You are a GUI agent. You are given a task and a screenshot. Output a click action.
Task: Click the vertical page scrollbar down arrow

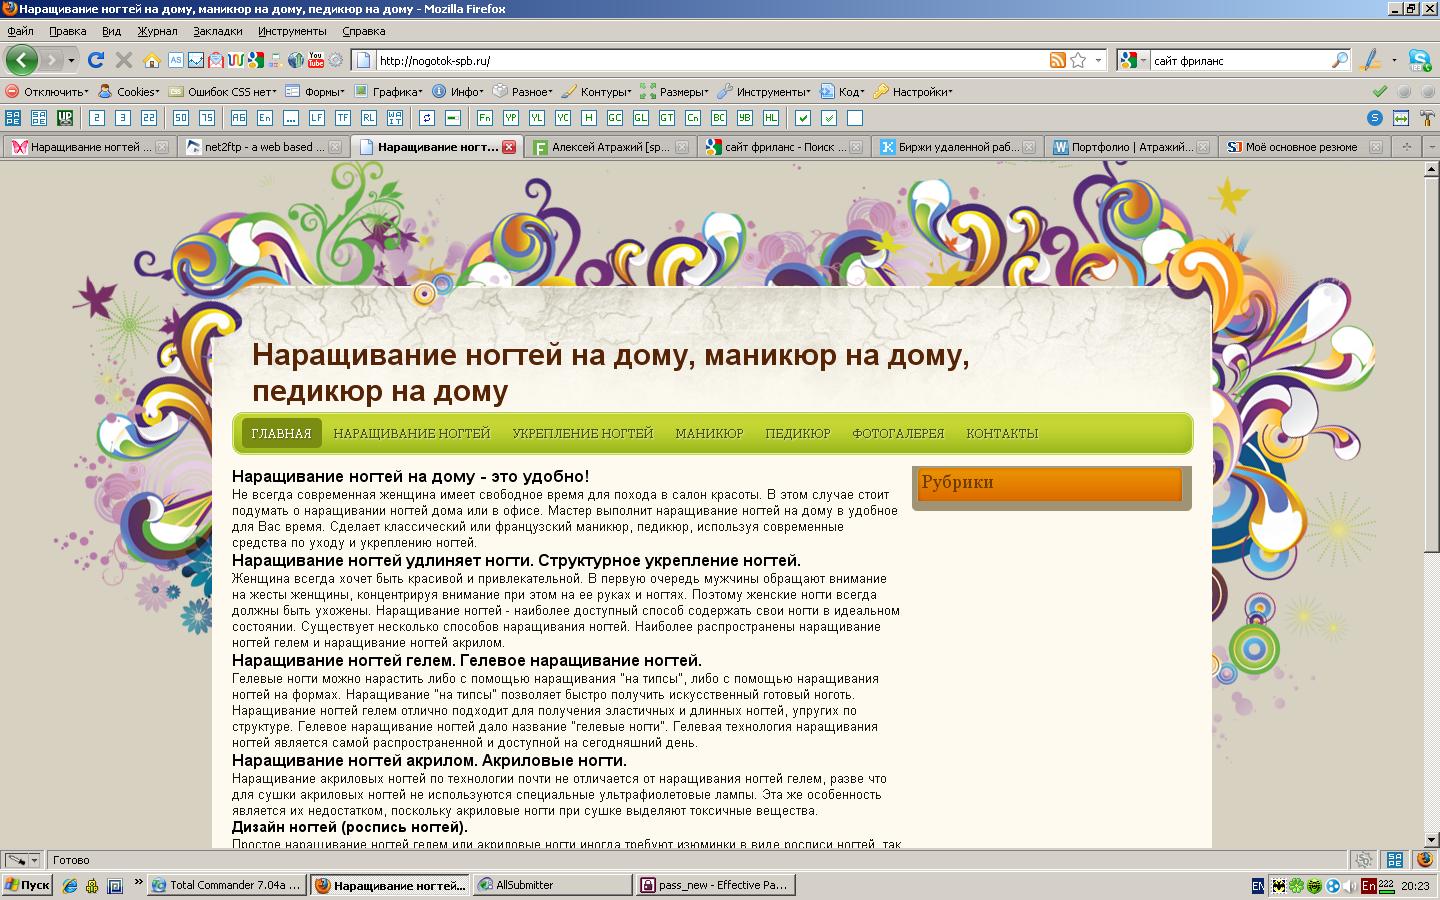coord(1431,840)
